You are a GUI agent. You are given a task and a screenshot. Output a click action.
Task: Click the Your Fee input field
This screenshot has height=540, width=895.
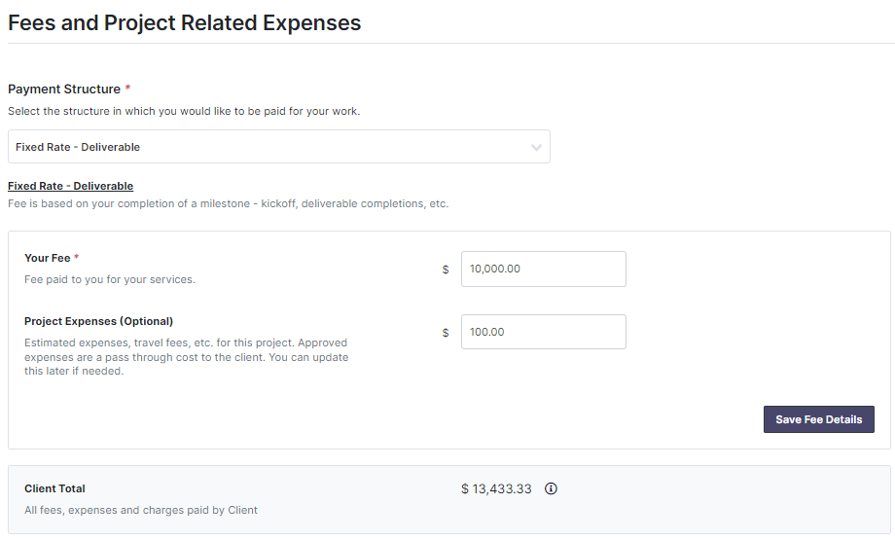pyautogui.click(x=543, y=269)
